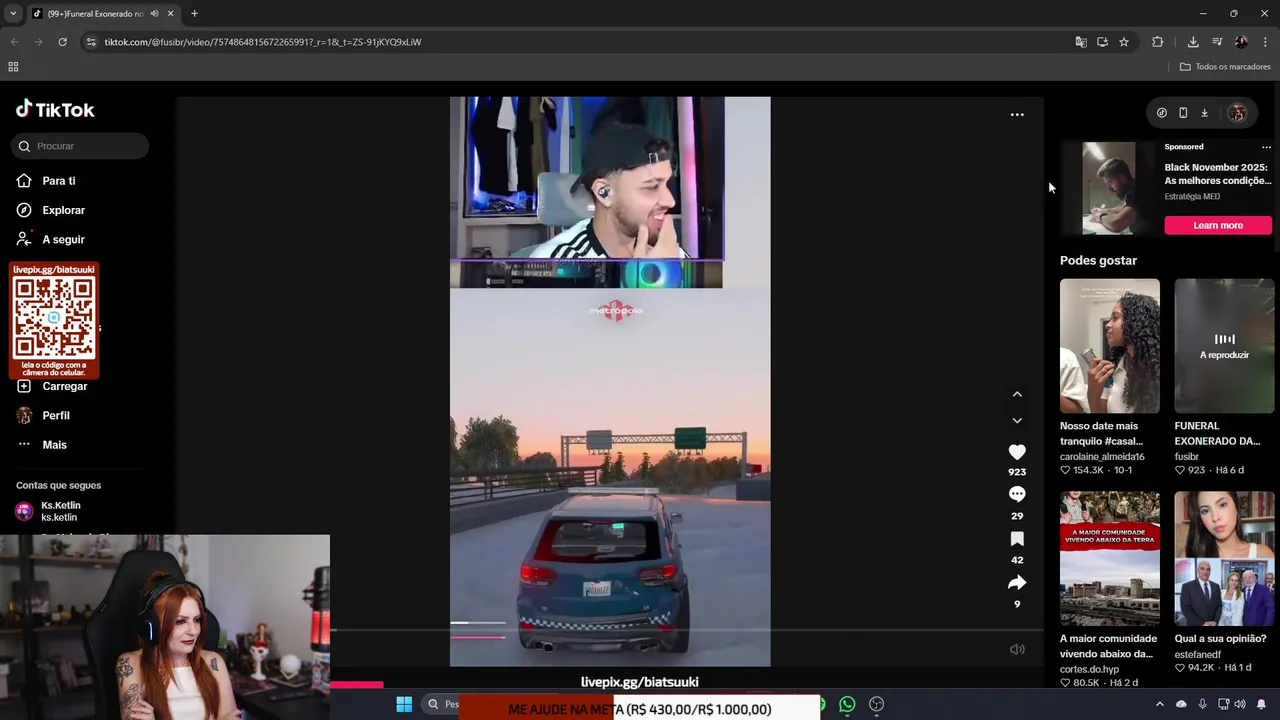Open the A reproduzir FUNERAL EXONERADO thumbnail

point(1224,346)
